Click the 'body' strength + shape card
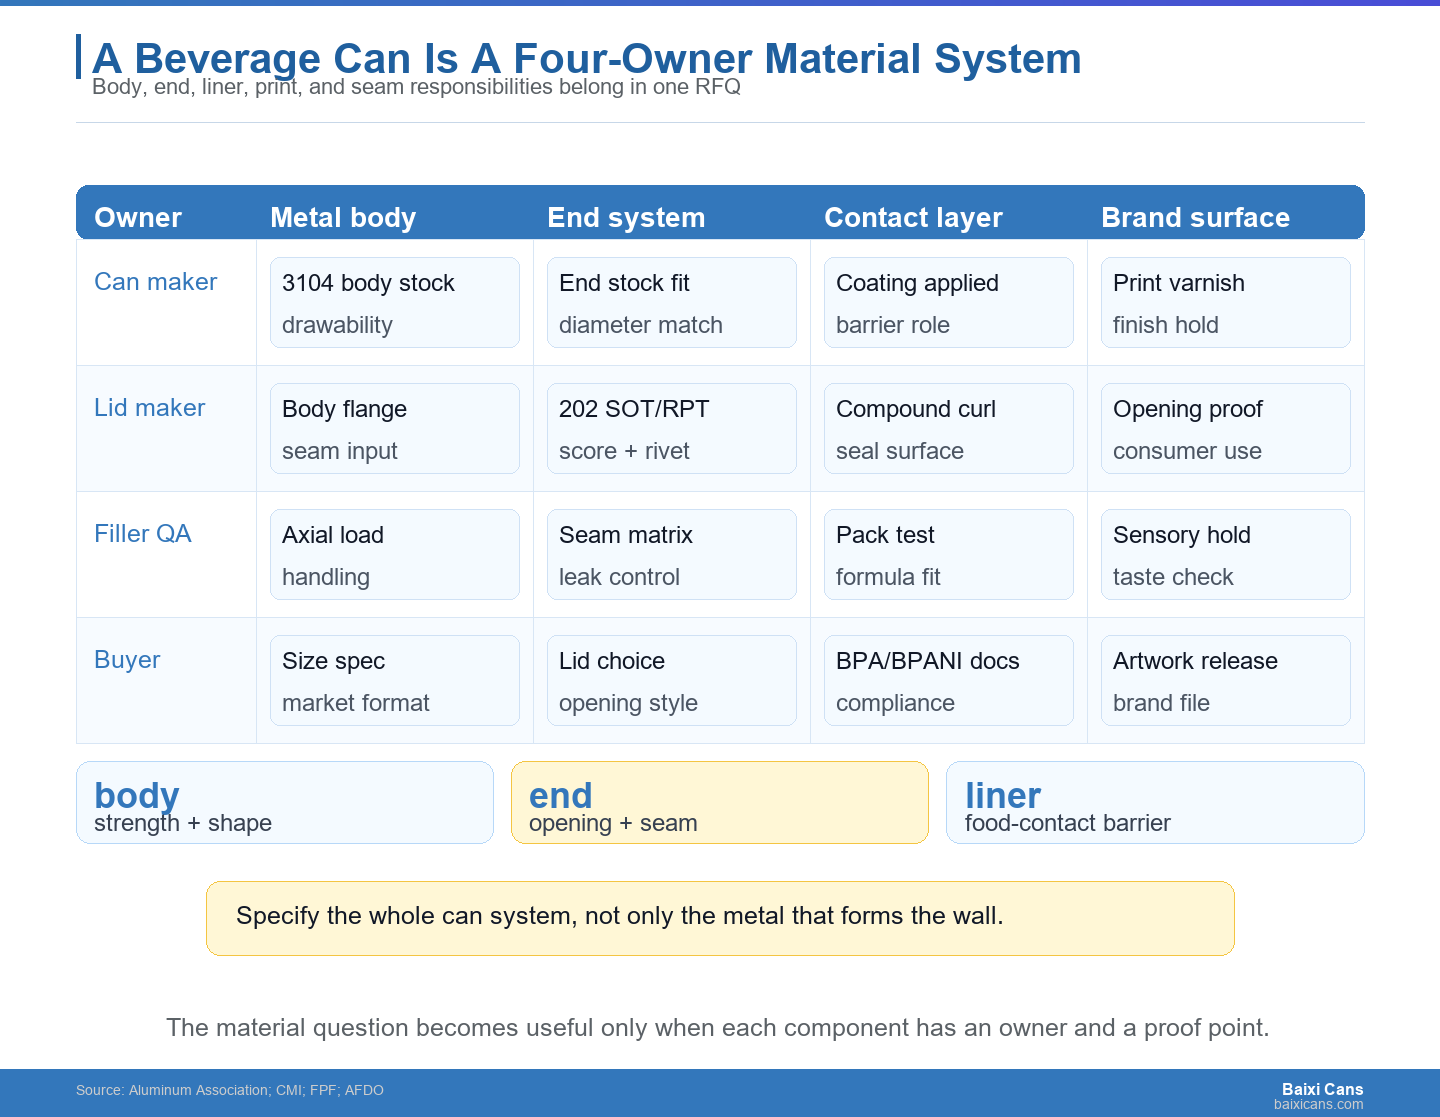 pos(285,803)
